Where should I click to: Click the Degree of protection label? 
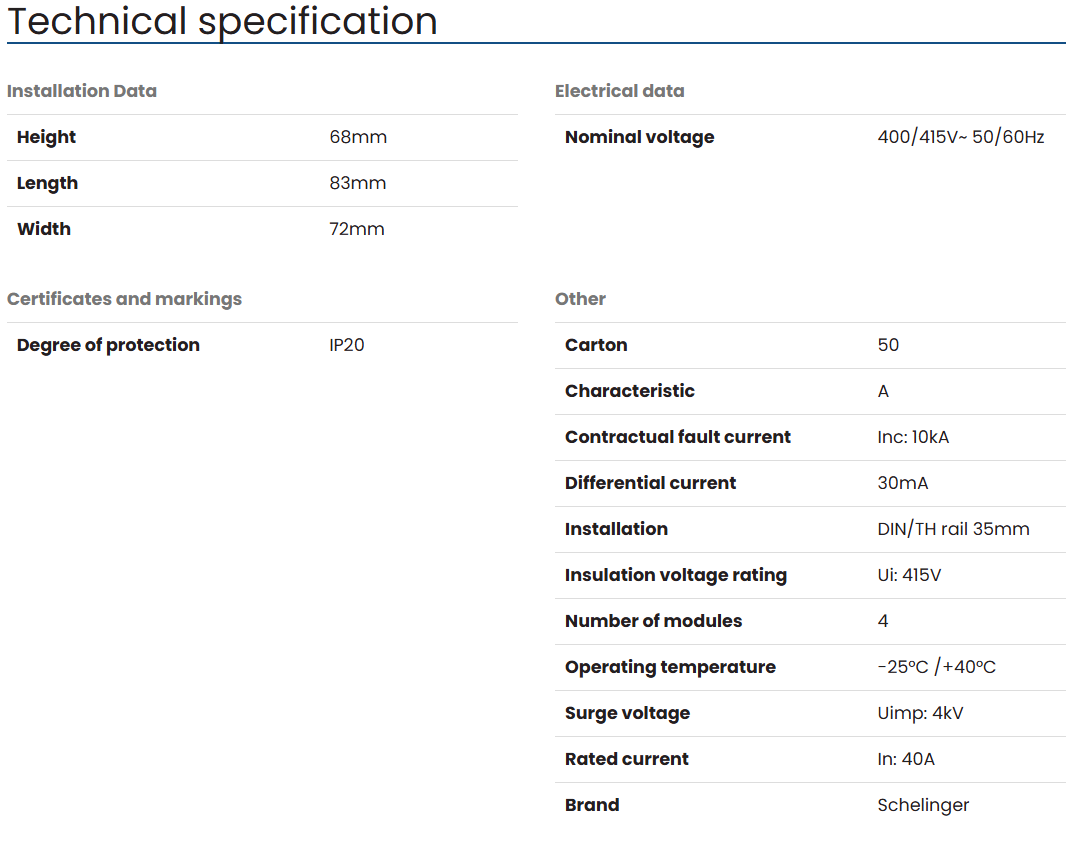click(108, 345)
